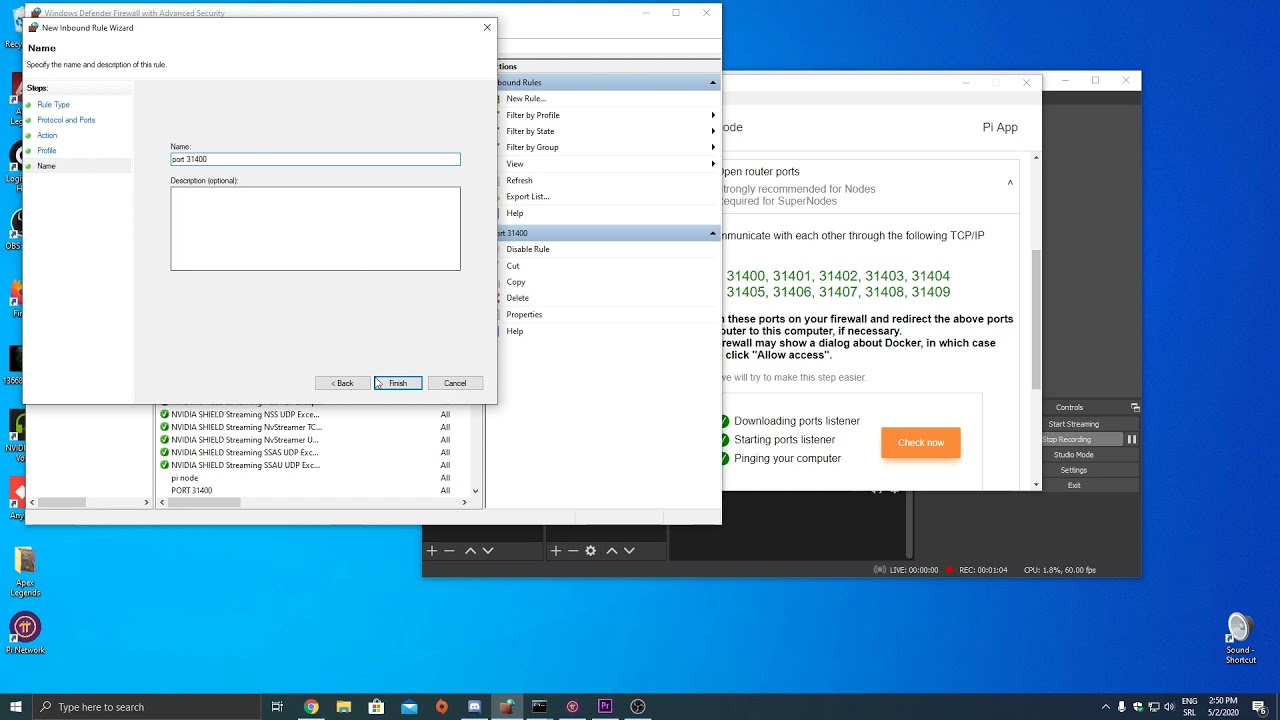Click Delete in the Actions pane
The height and width of the screenshot is (720, 1280).
click(518, 298)
